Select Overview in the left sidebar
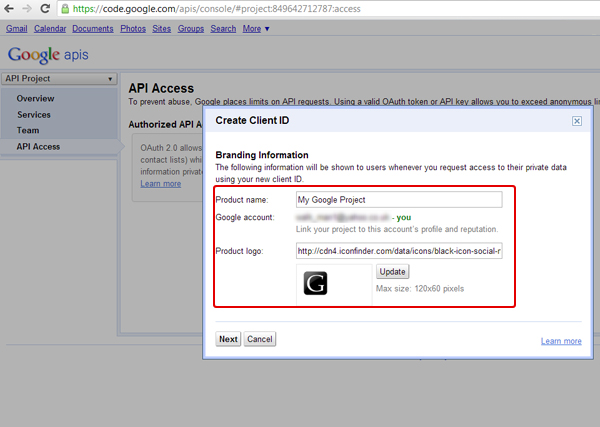The image size is (600, 427). [35, 98]
